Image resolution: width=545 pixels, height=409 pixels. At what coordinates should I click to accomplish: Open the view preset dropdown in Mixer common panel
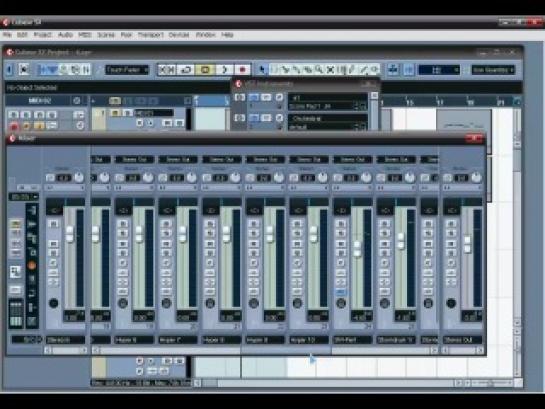pos(24,197)
